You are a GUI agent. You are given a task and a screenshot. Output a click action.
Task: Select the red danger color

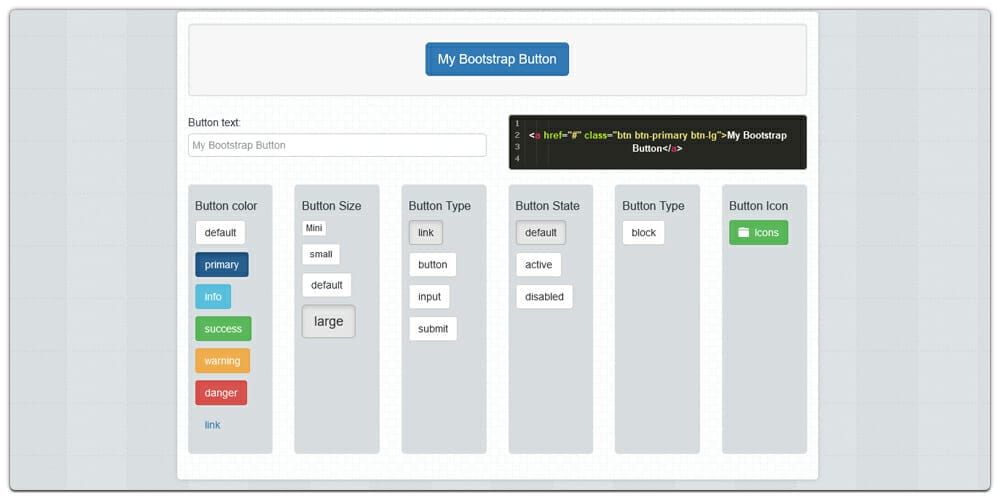(221, 393)
